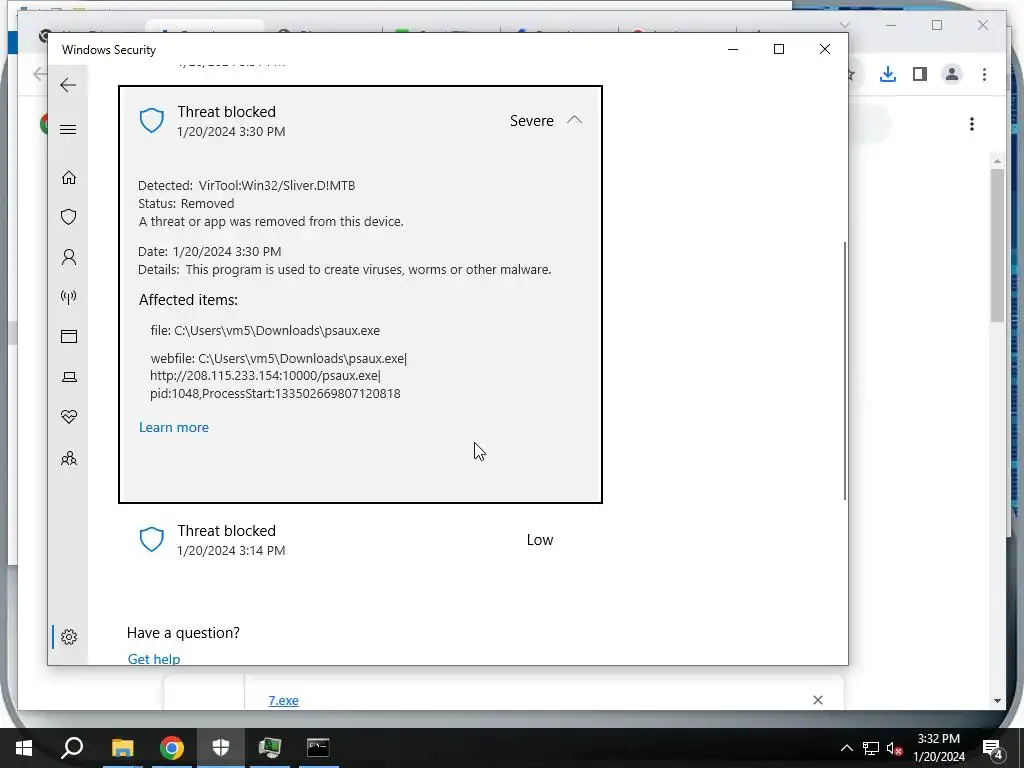The image size is (1024, 768).
Task: Show hidden system tray icons
Action: coord(846,748)
